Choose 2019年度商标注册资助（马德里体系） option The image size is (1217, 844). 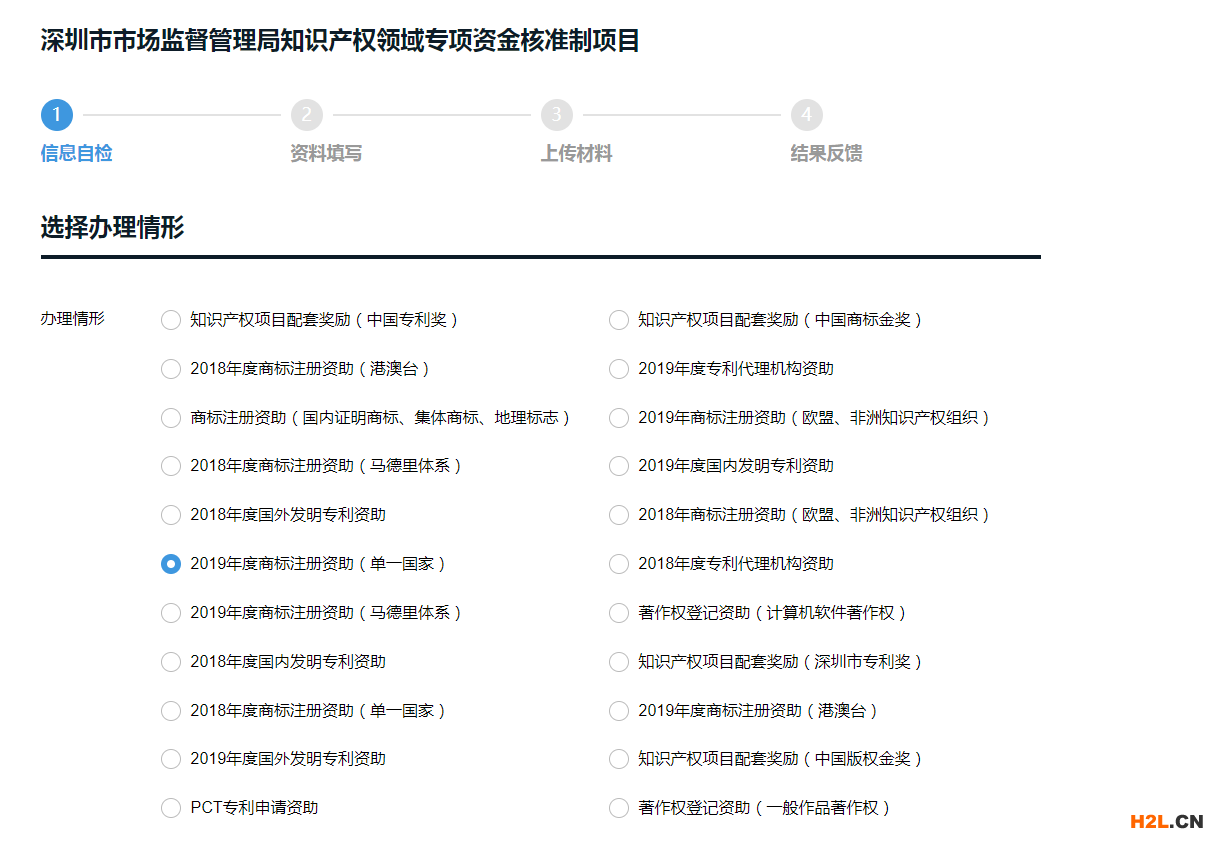coord(171,613)
